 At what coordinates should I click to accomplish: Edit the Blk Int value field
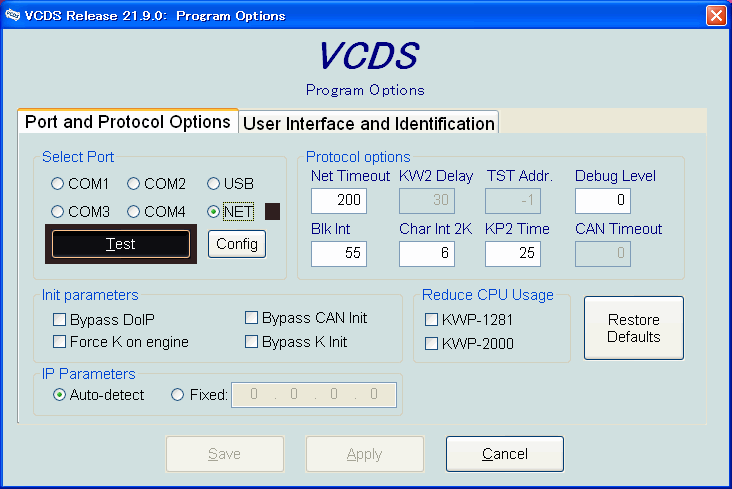[339, 254]
